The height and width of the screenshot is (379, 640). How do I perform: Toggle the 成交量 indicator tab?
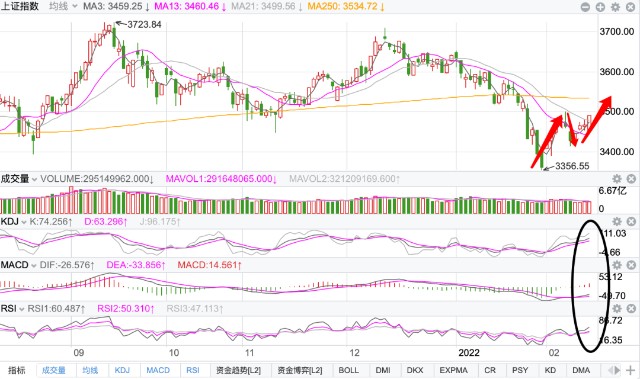(x=54, y=370)
